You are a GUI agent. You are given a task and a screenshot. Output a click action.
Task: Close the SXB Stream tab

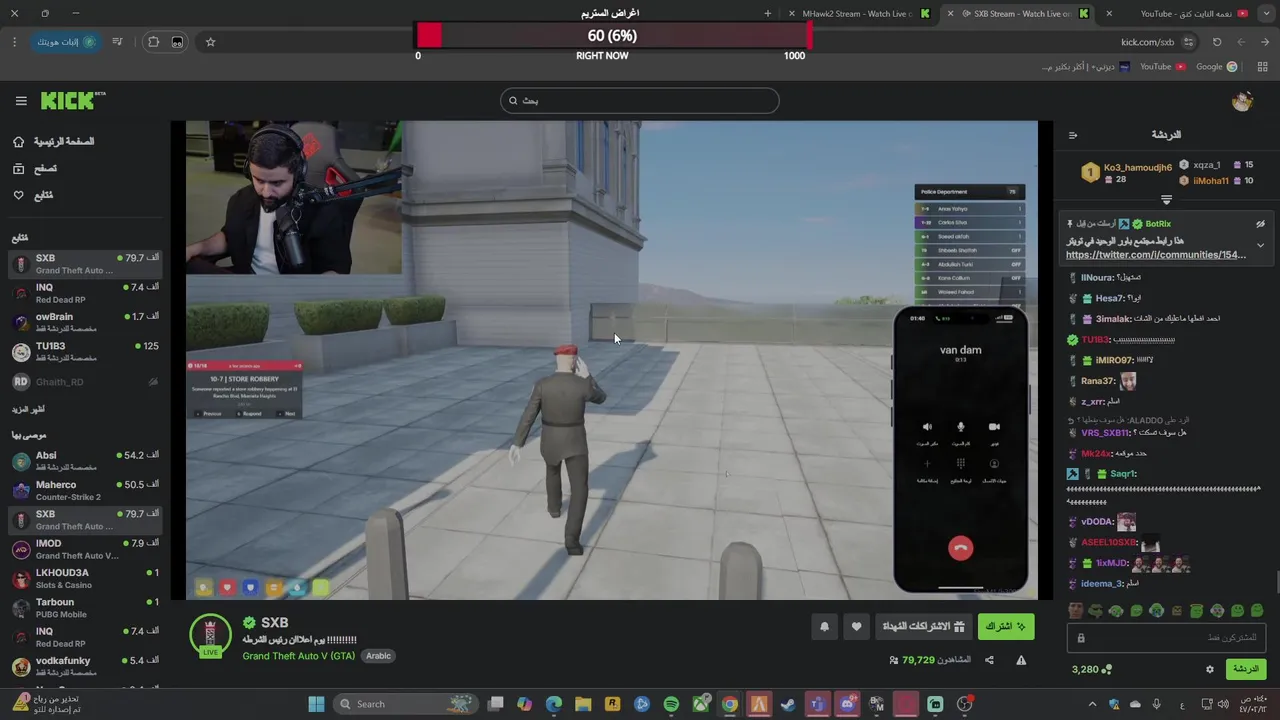point(950,14)
